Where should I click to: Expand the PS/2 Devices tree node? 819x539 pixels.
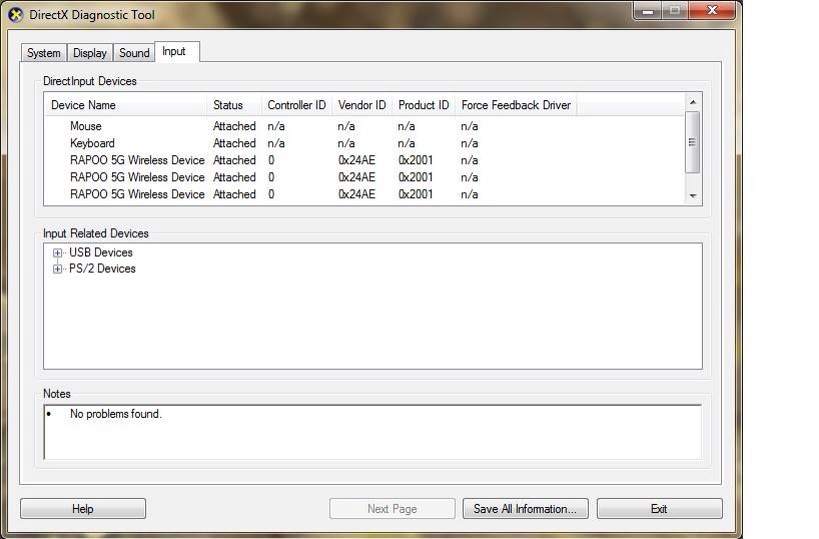pyautogui.click(x=58, y=269)
